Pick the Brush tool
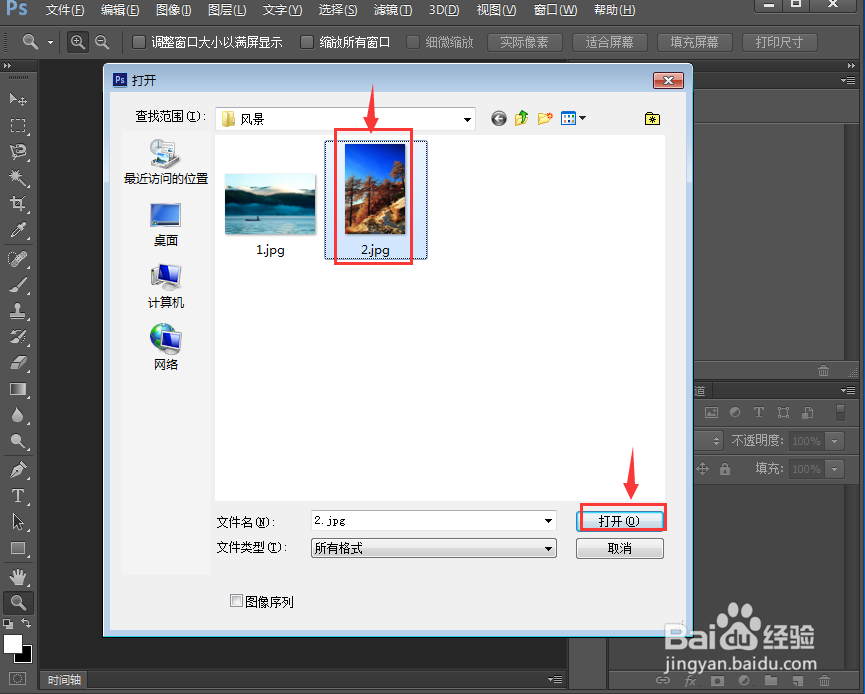The height and width of the screenshot is (694, 865). click(18, 285)
